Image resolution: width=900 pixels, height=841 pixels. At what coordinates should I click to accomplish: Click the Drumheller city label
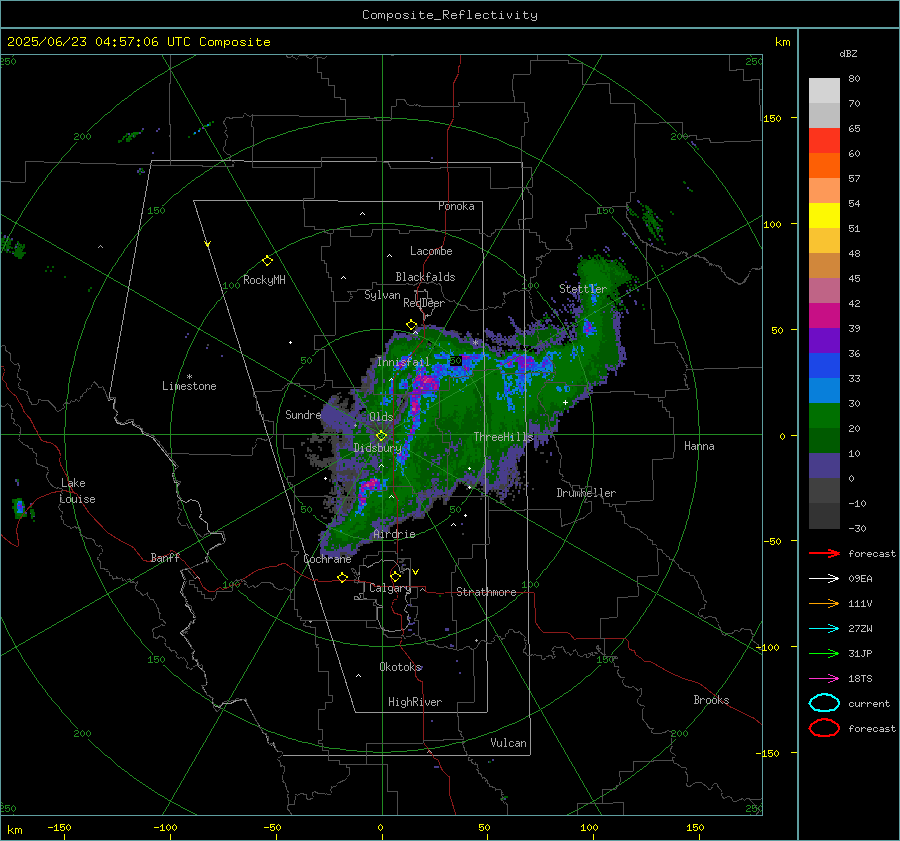click(586, 493)
